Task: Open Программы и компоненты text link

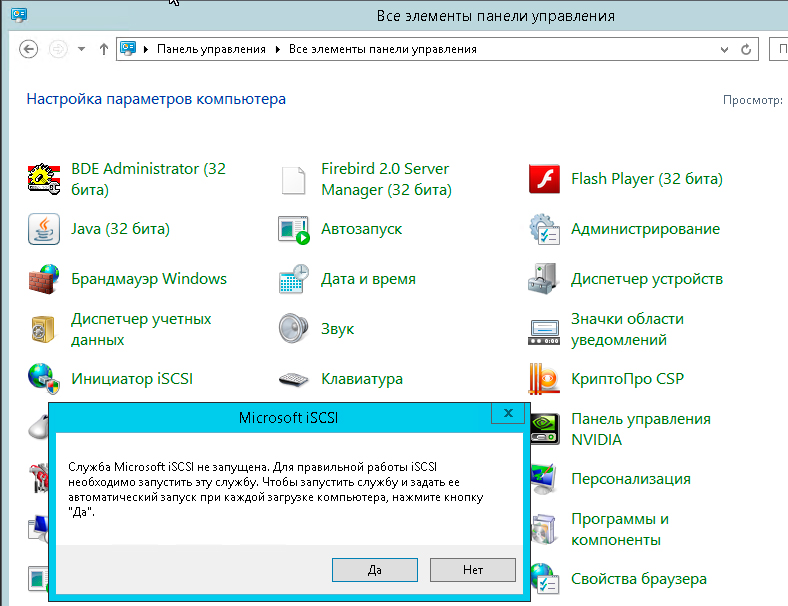Action: tap(620, 529)
